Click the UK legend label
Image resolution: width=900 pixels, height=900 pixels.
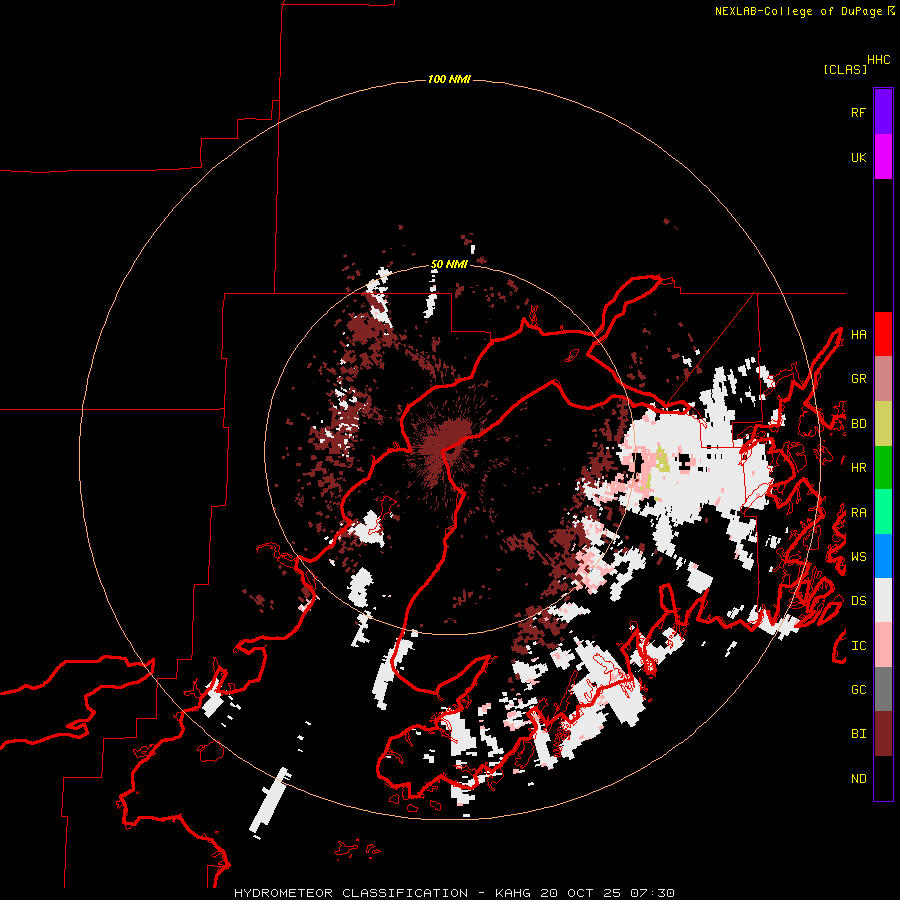click(x=858, y=157)
